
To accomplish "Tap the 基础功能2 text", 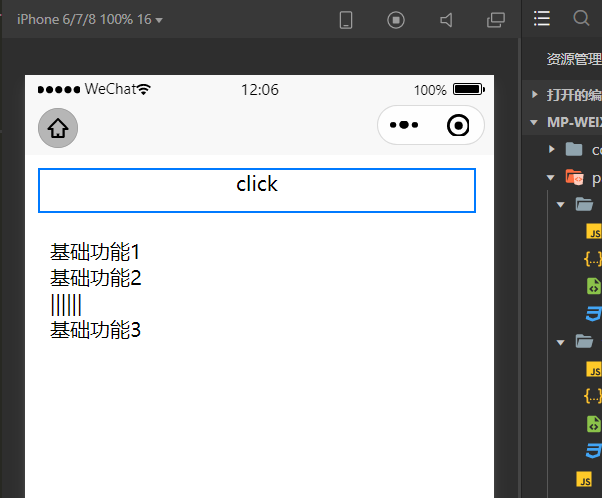I will tap(96, 278).
